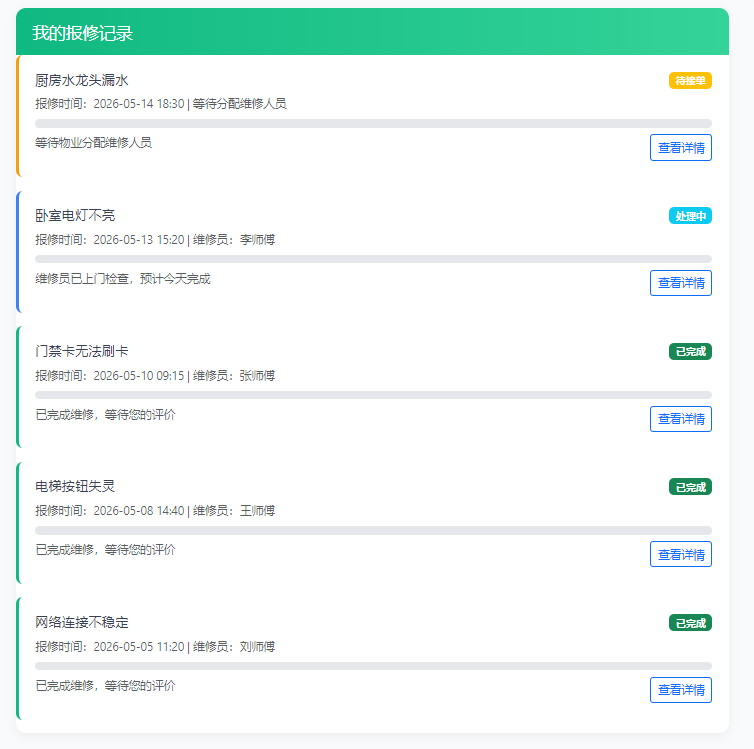Image resolution: width=754 pixels, height=749 pixels.
Task: Click 已完成维修 note under 门禁卡无法刷卡
Action: [x=105, y=414]
